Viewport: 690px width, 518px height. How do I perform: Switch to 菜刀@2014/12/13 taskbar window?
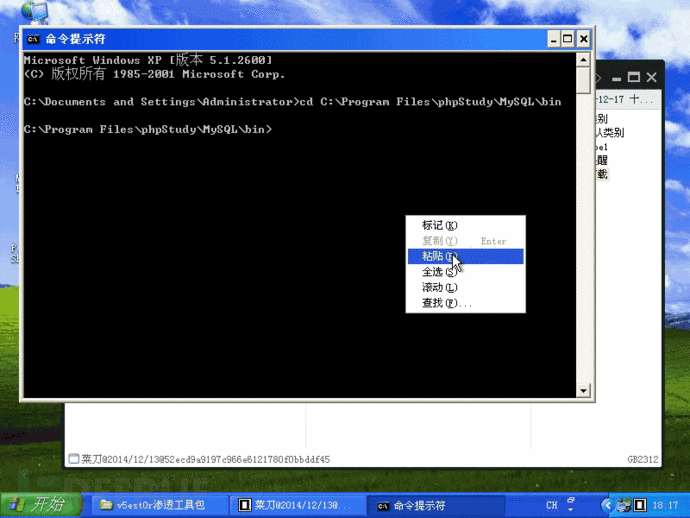point(298,505)
